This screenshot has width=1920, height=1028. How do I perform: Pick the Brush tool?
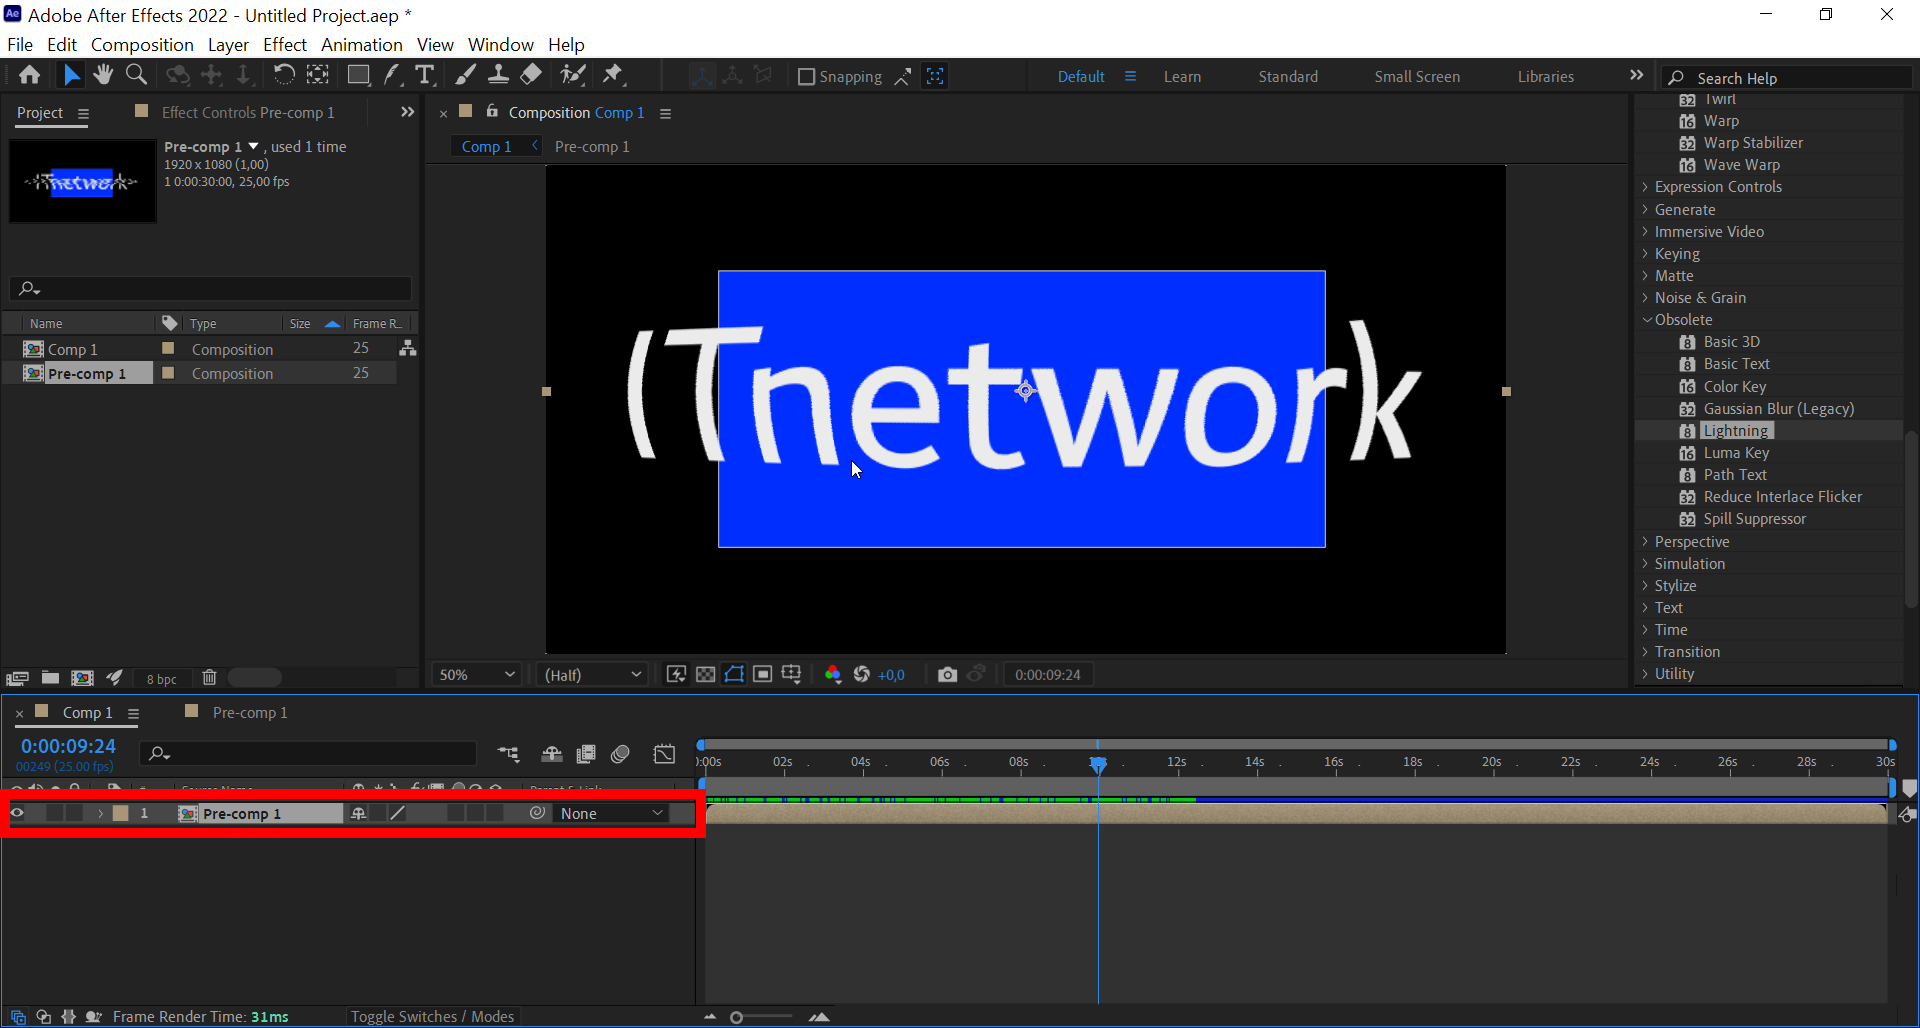(x=465, y=75)
